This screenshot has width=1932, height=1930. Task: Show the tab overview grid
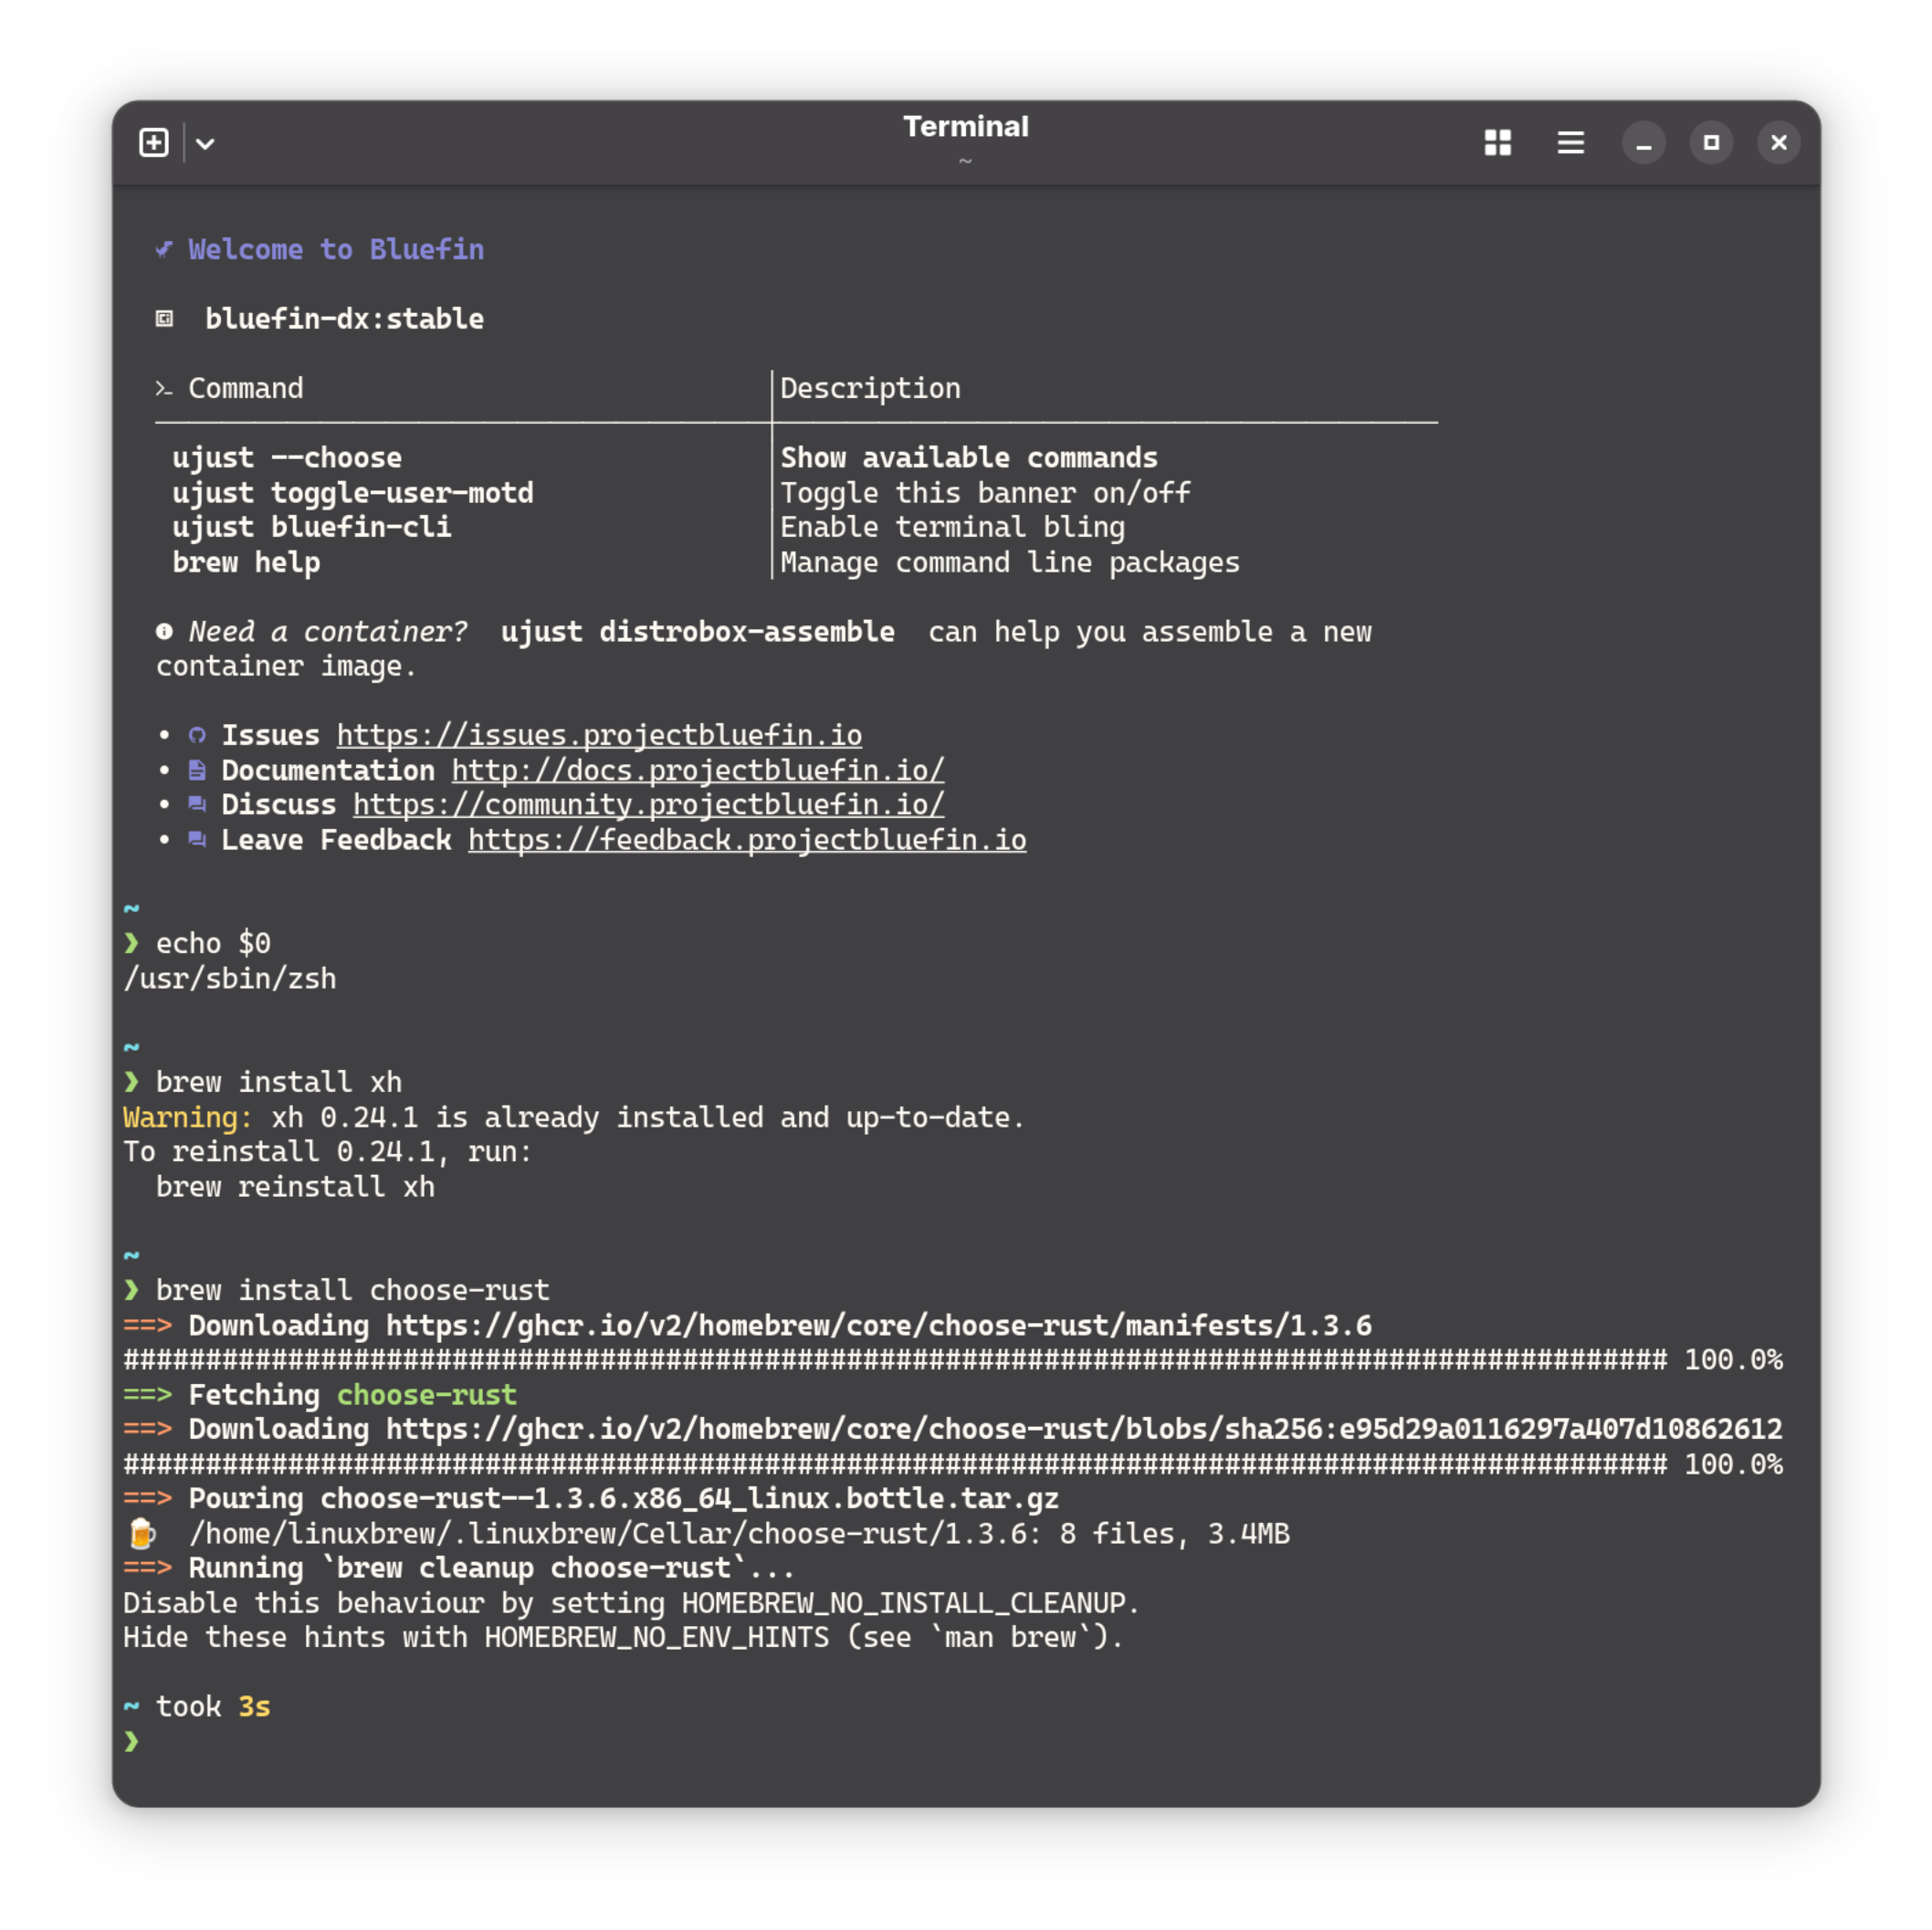(x=1497, y=143)
